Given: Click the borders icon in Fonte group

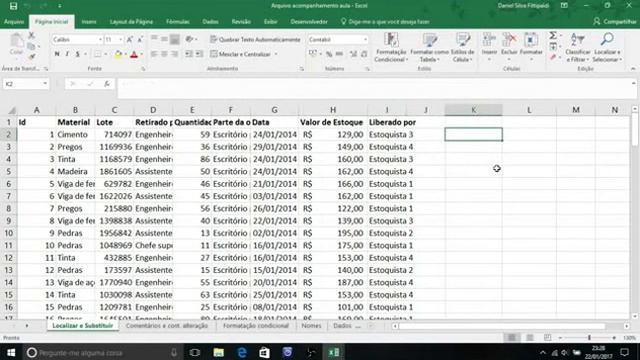Looking at the screenshot, I should [98, 54].
